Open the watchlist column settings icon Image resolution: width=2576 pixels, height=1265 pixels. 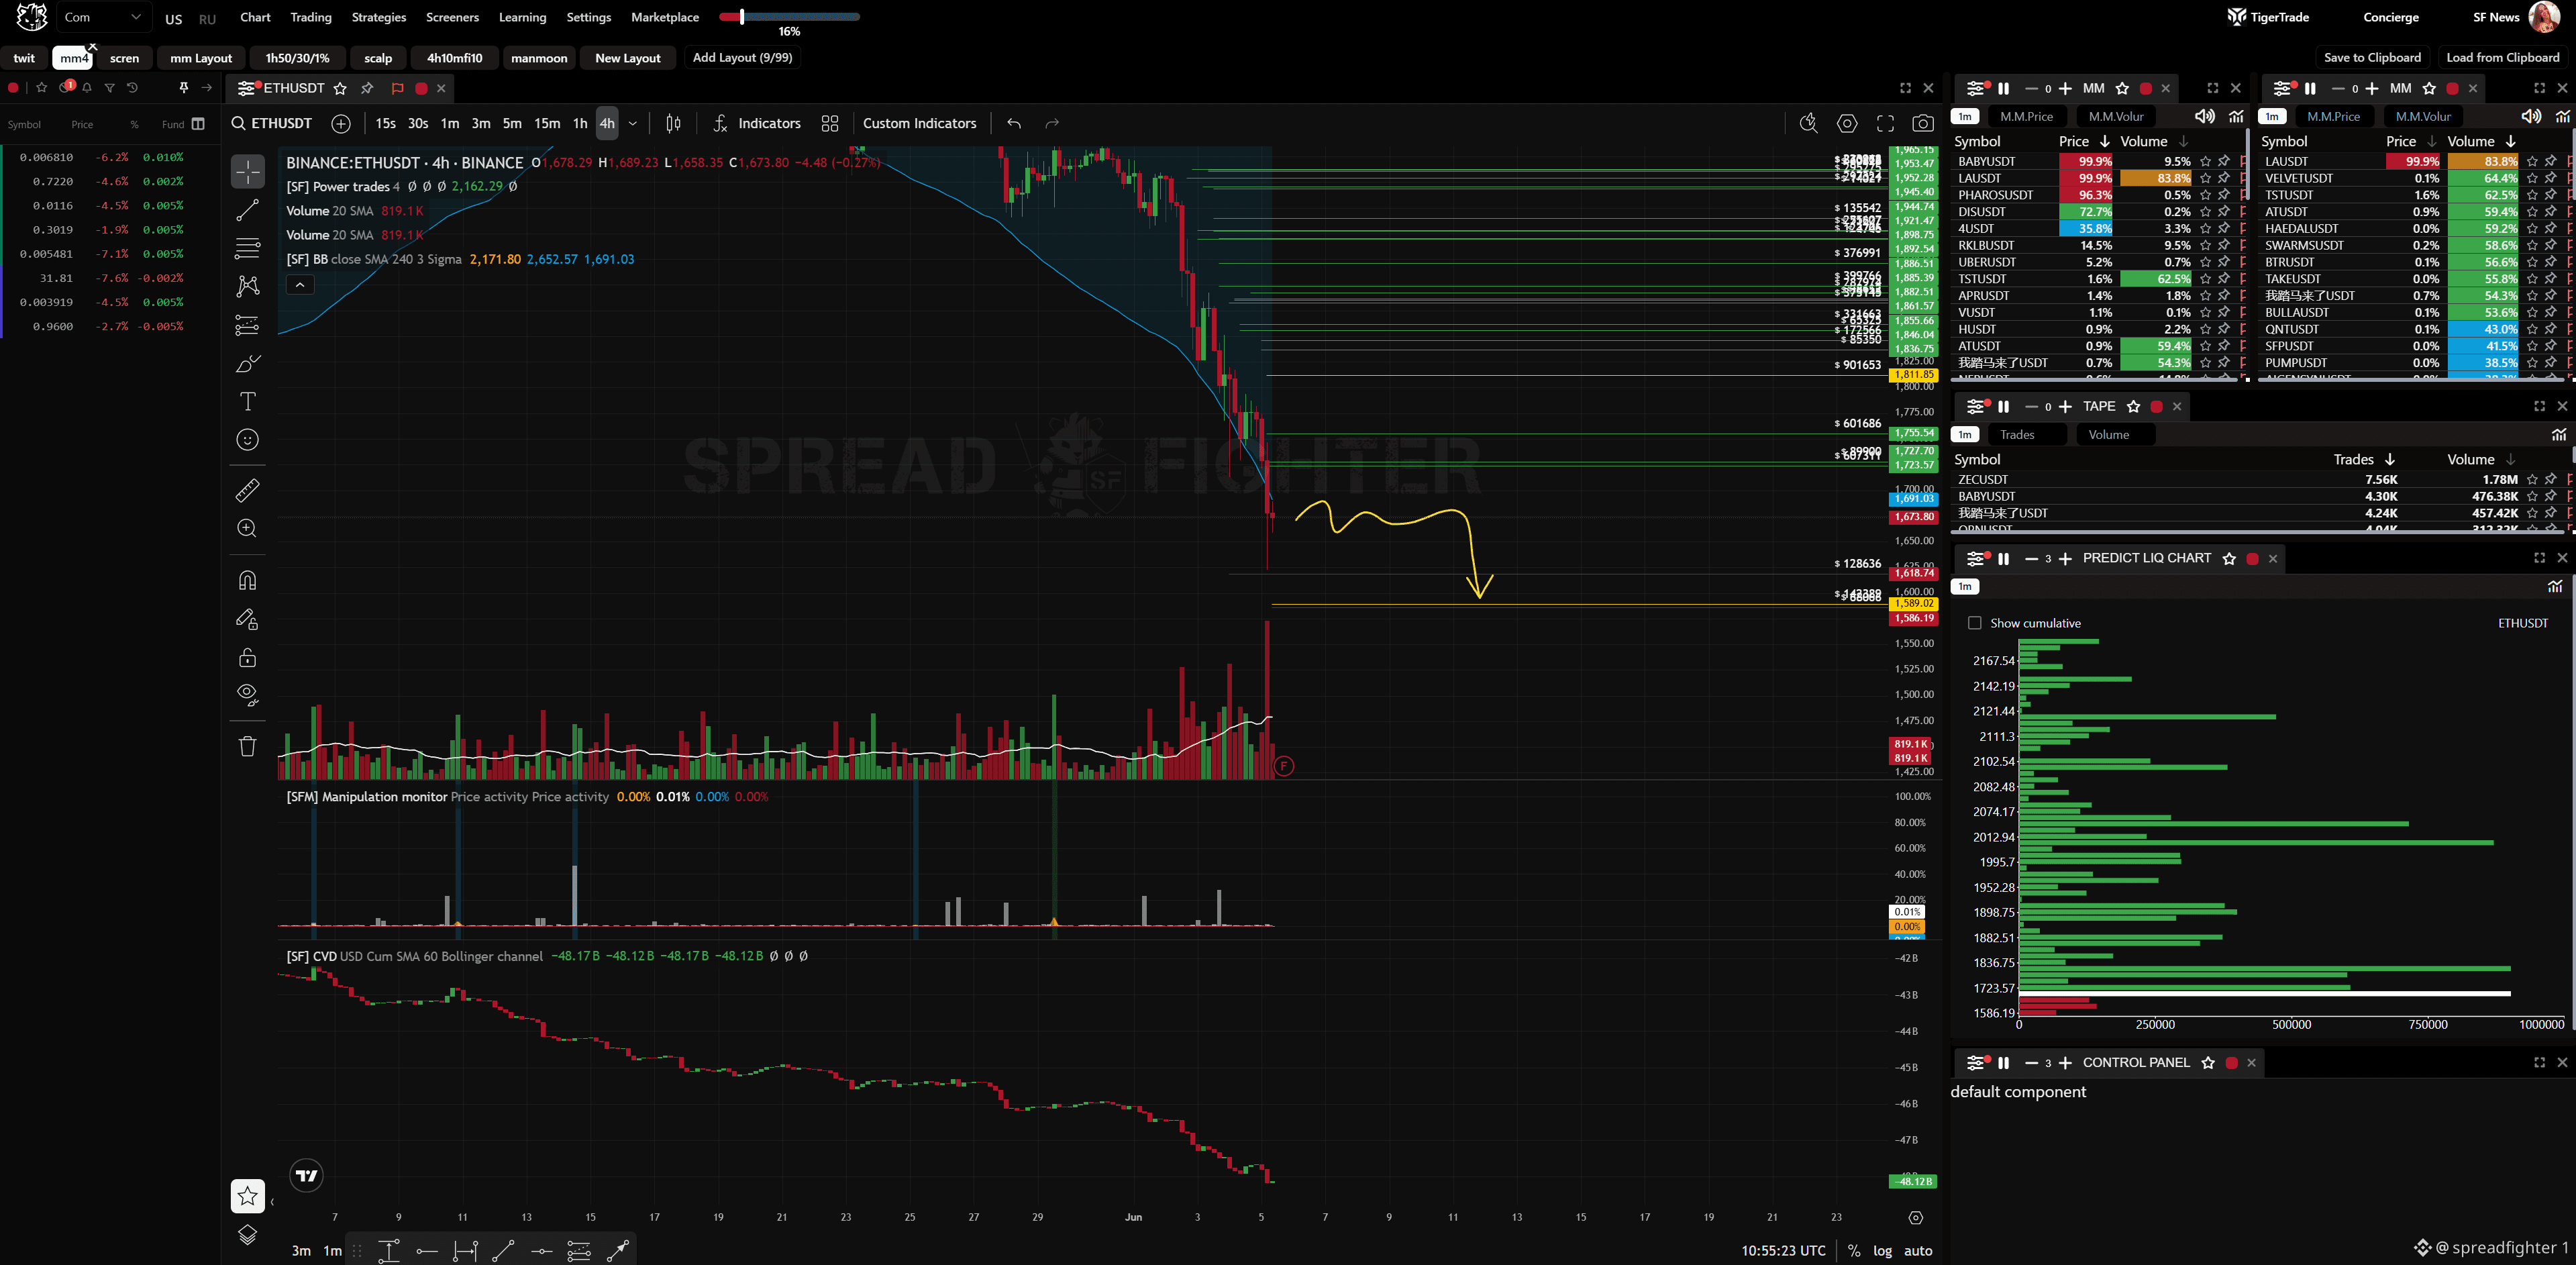tap(198, 124)
